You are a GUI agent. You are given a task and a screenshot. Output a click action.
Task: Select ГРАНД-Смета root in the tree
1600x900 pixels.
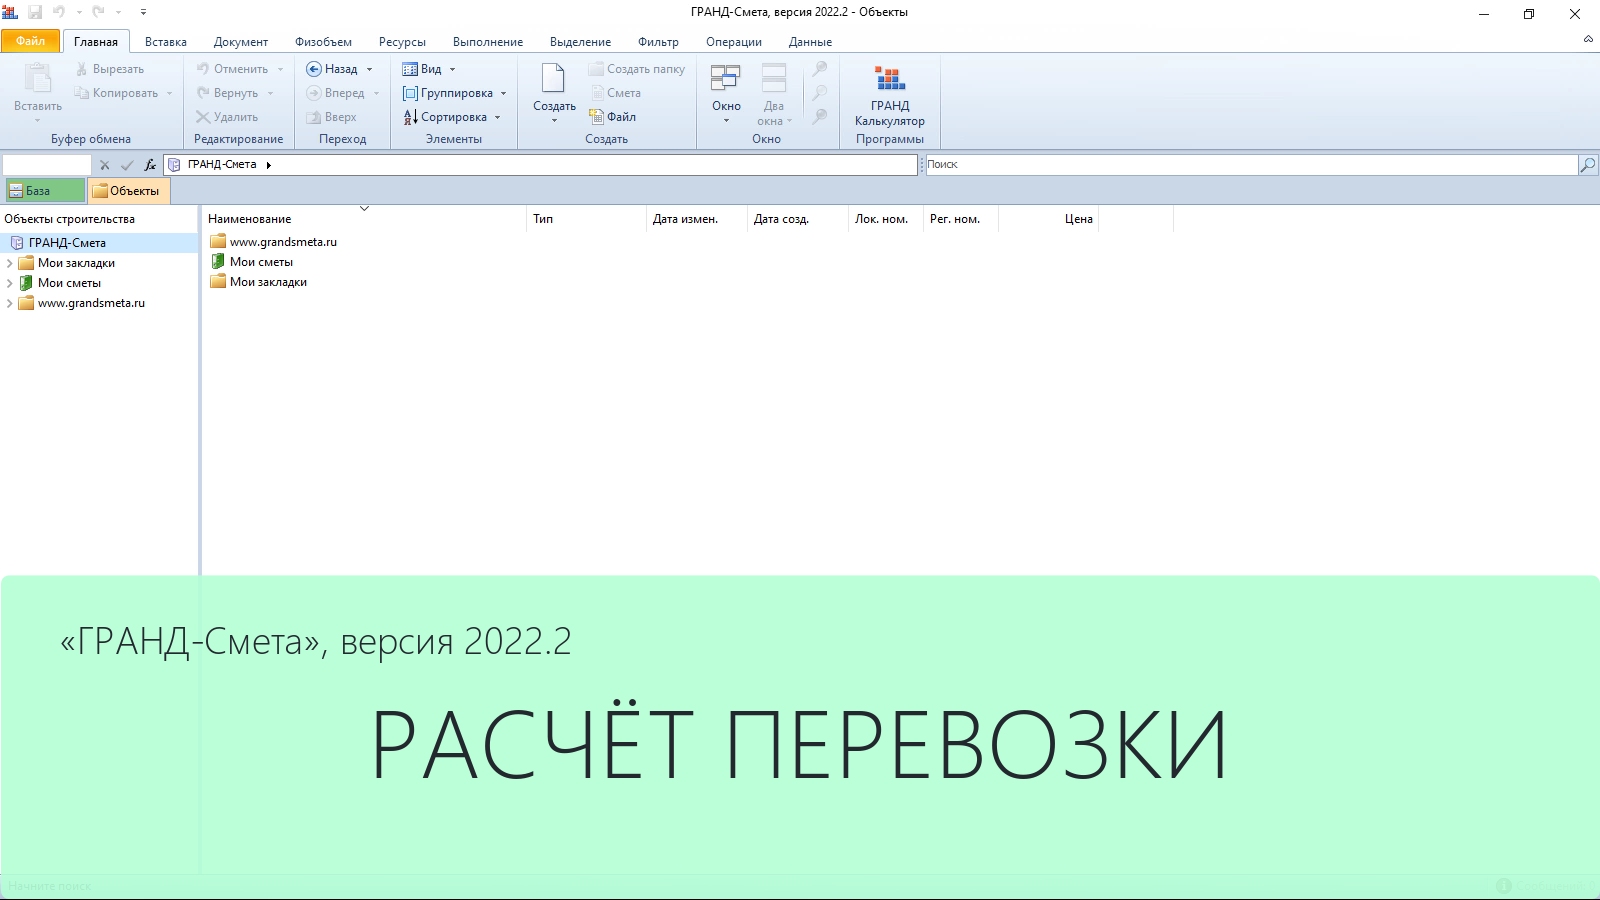coord(67,243)
